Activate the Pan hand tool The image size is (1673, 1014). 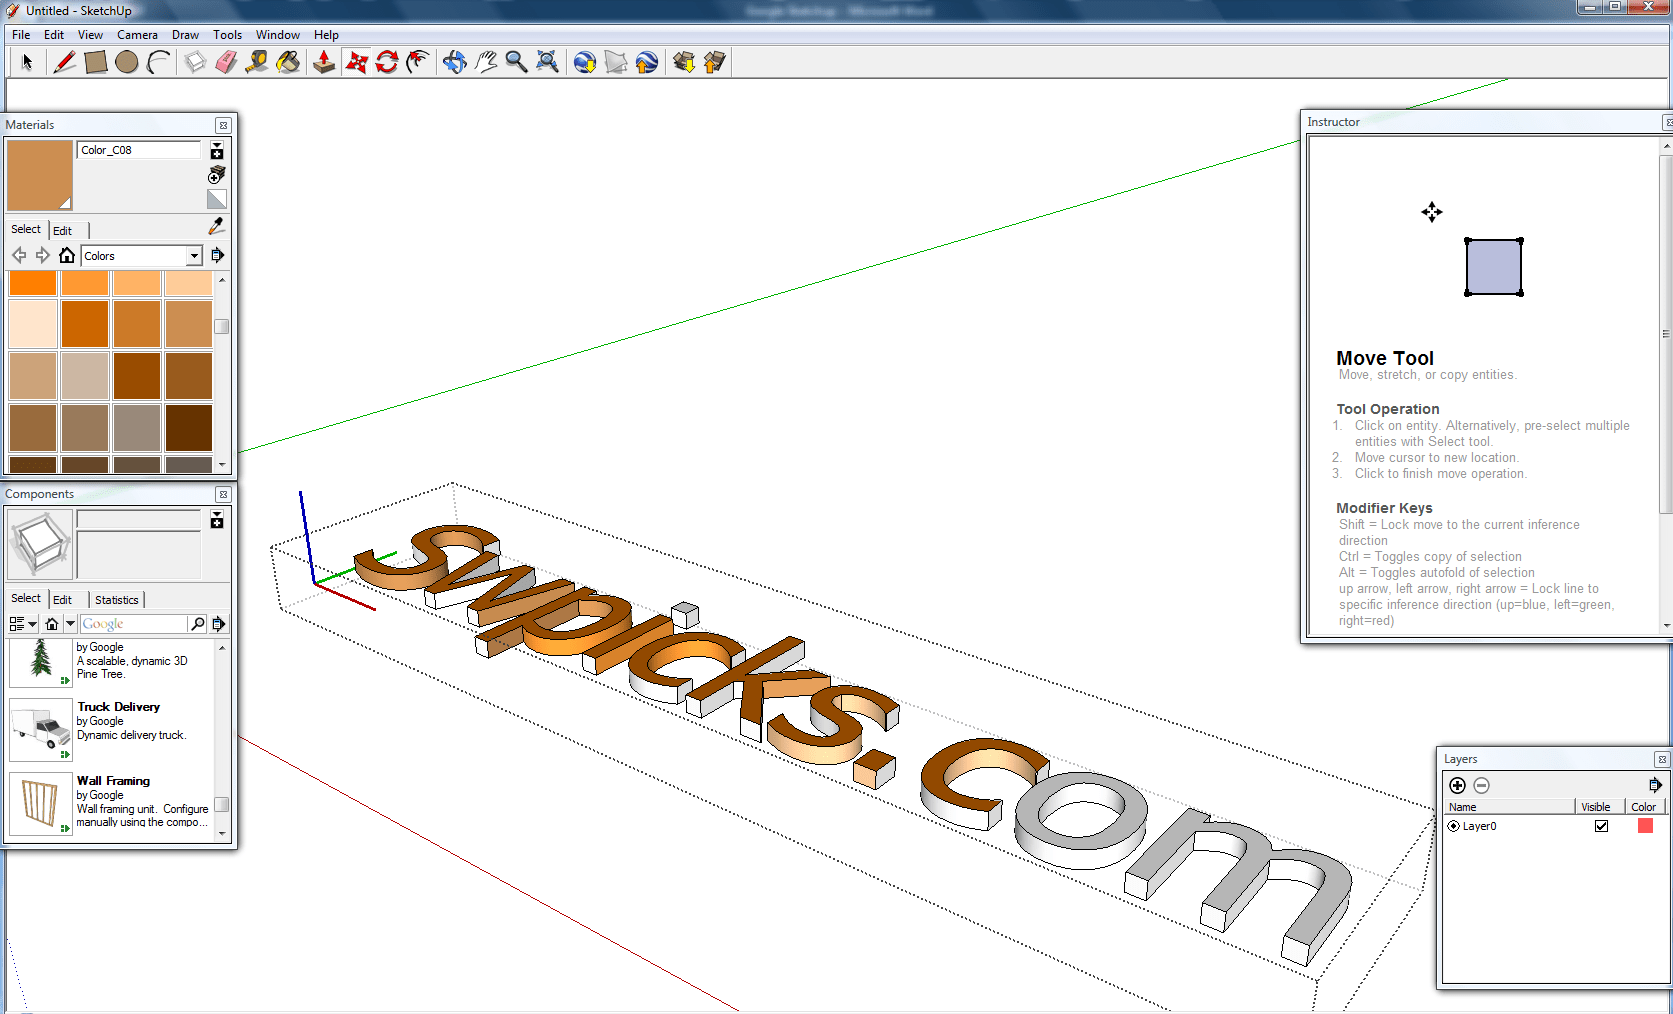[x=486, y=62]
